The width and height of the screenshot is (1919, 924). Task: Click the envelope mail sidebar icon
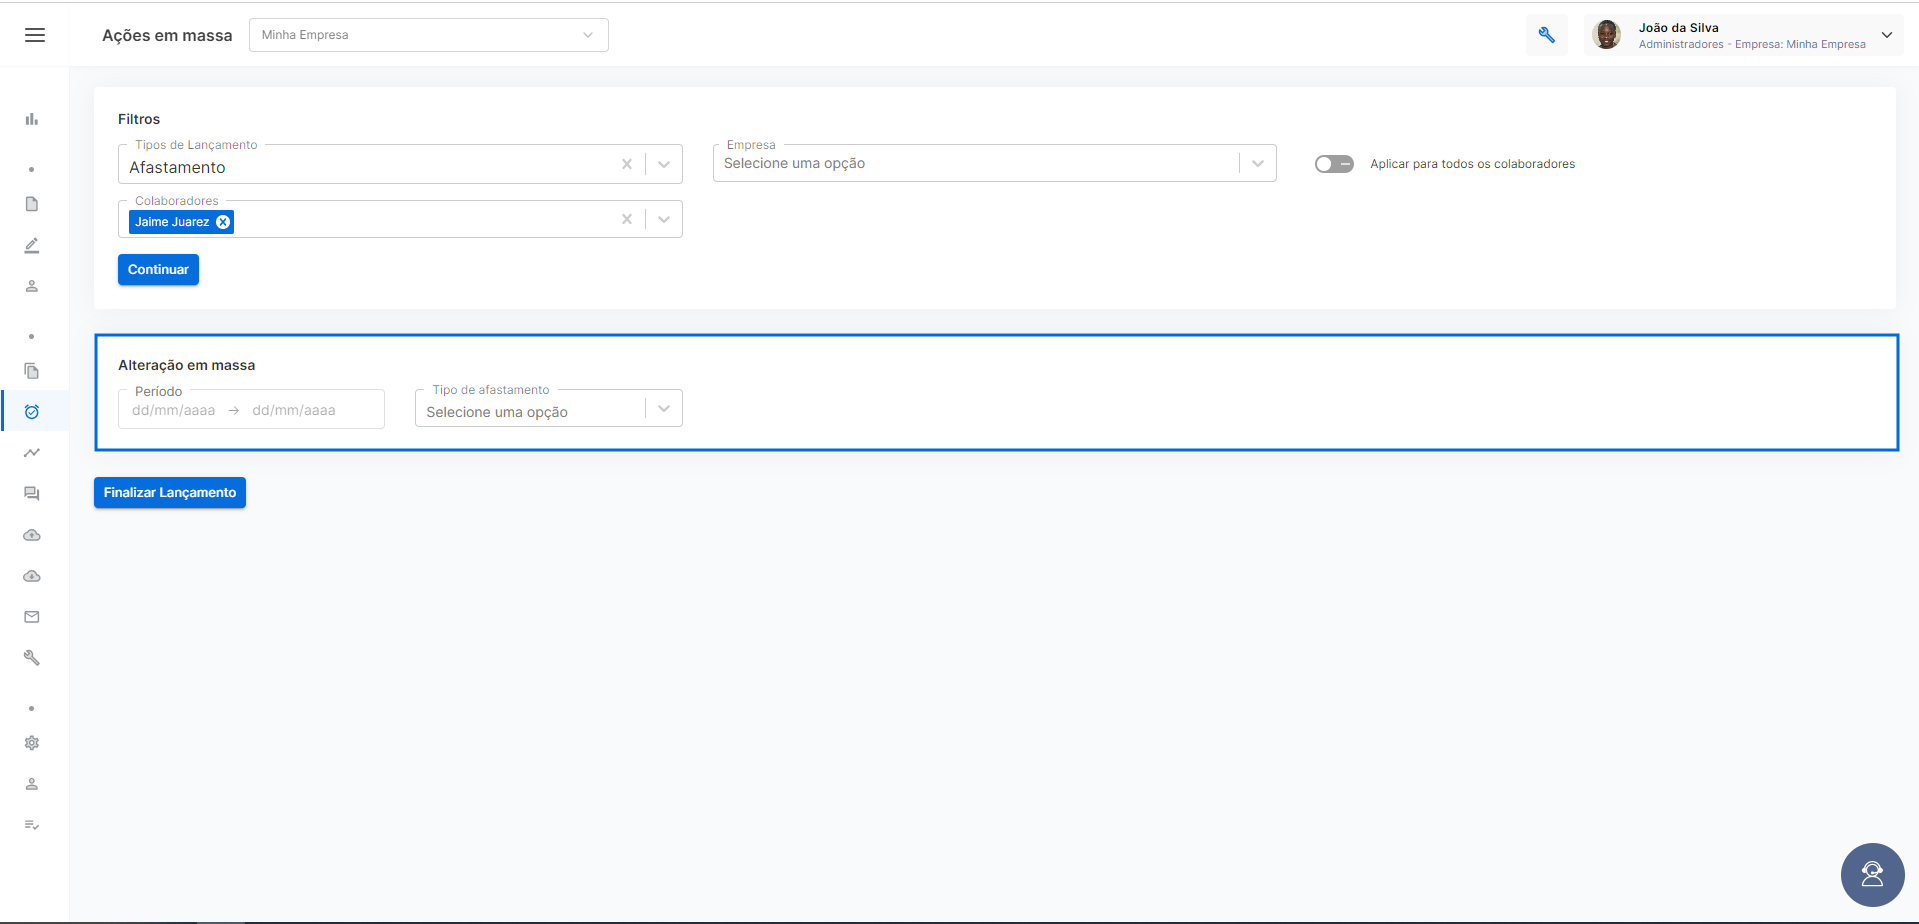(x=32, y=617)
